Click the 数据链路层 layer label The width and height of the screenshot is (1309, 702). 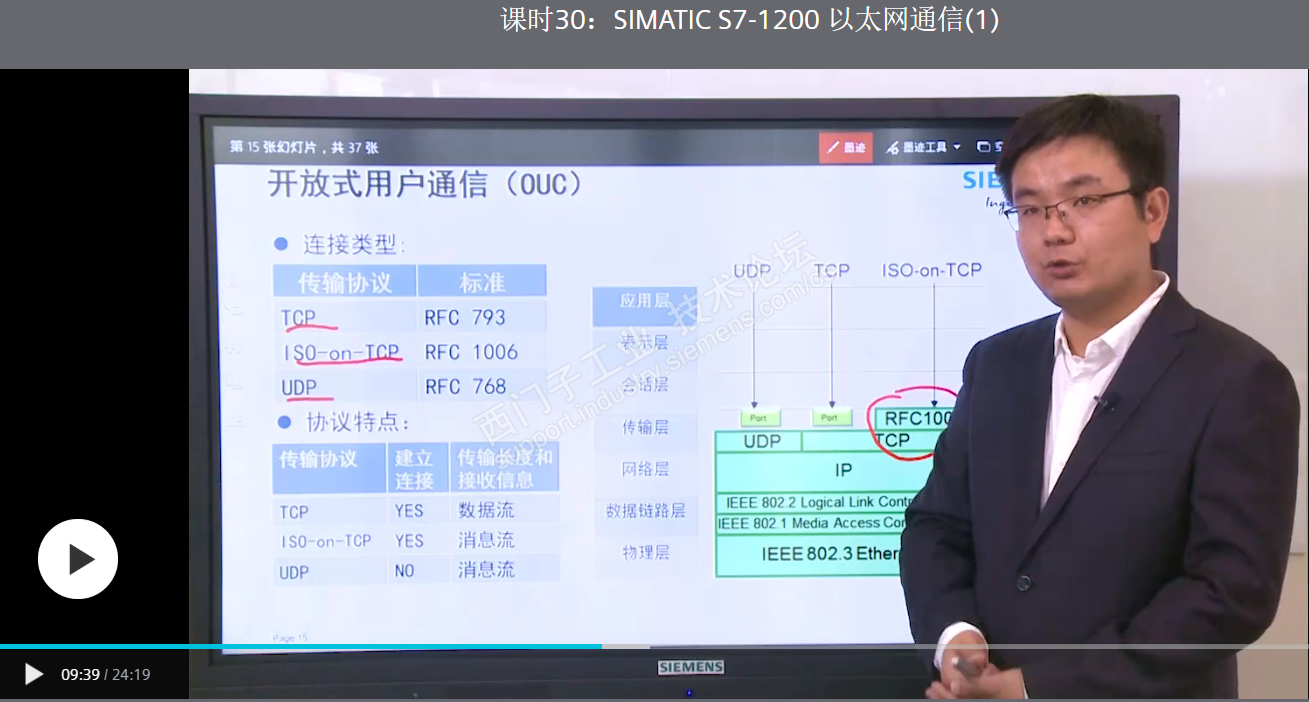645,510
